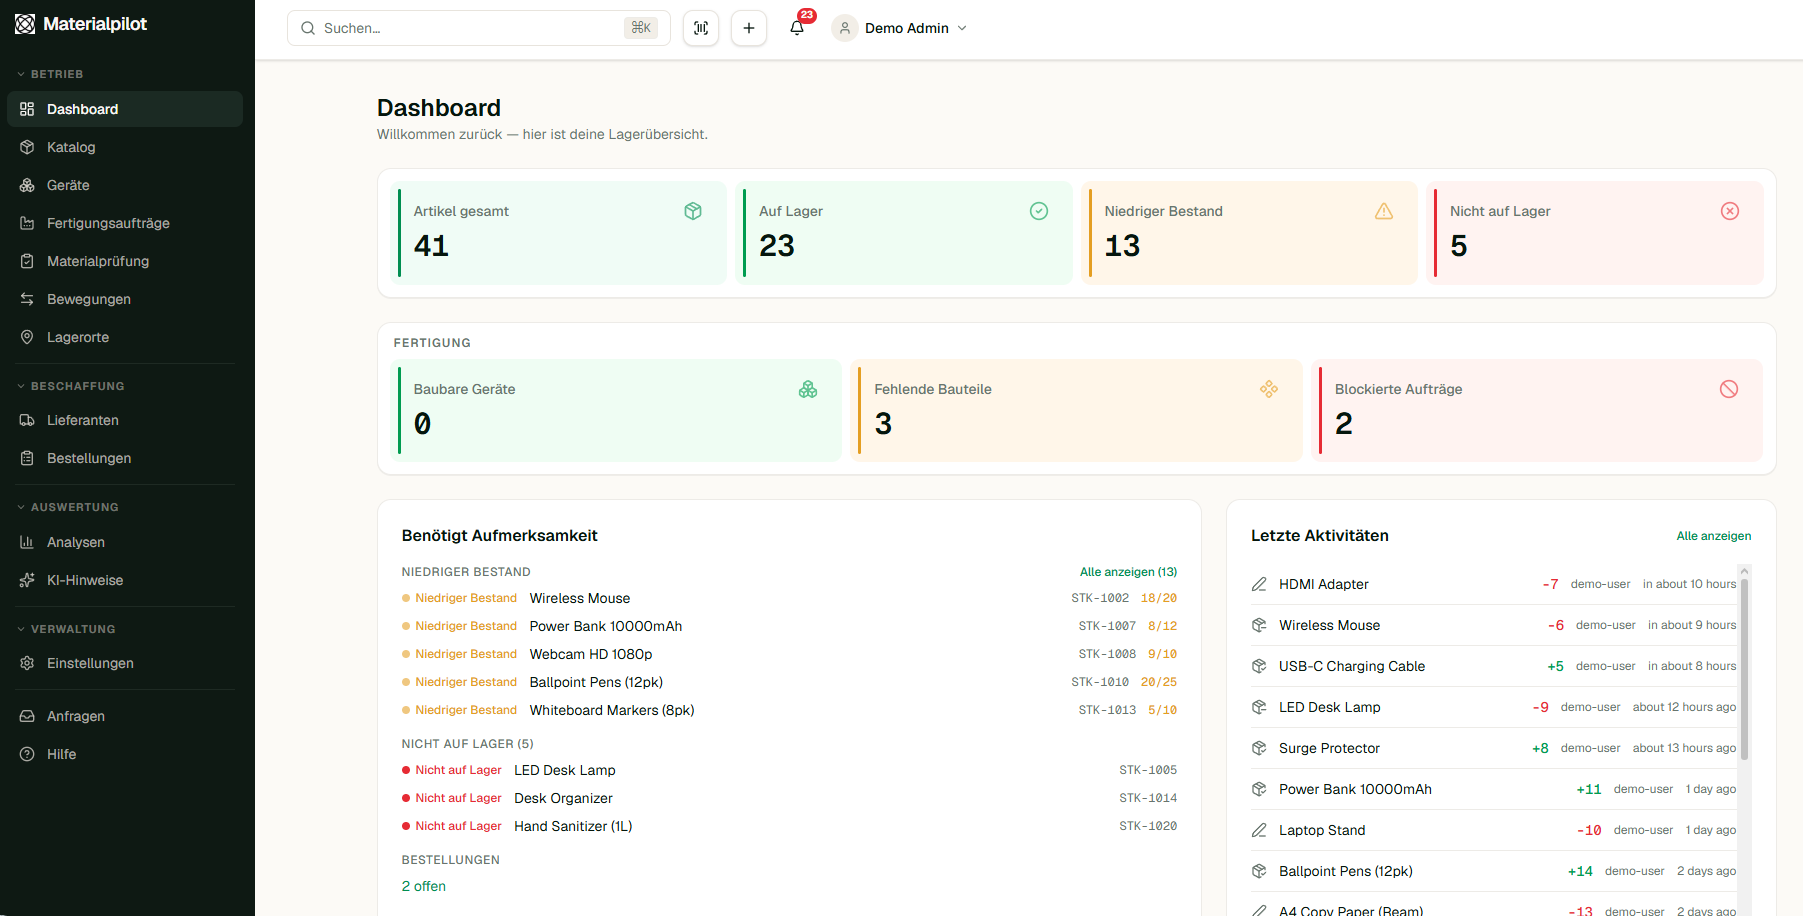Show all low stock items via Alle anzeigen (13)
The image size is (1803, 916).
[x=1128, y=571]
